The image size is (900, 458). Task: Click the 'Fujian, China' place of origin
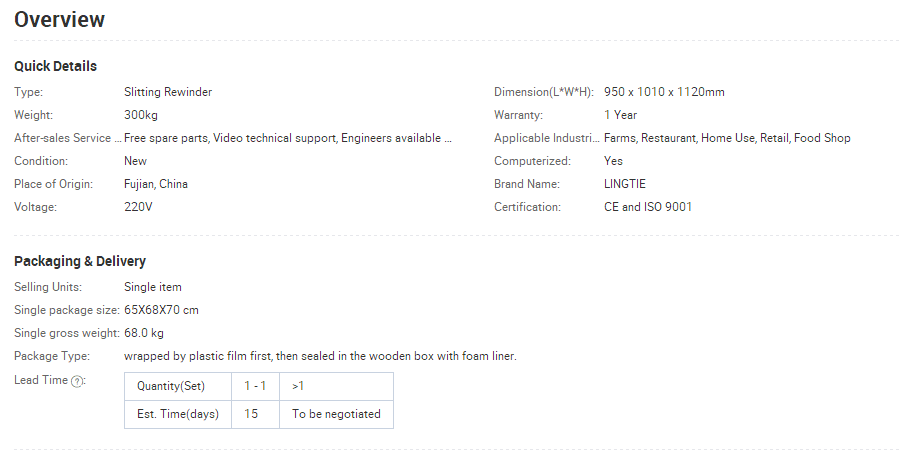pyautogui.click(x=156, y=184)
